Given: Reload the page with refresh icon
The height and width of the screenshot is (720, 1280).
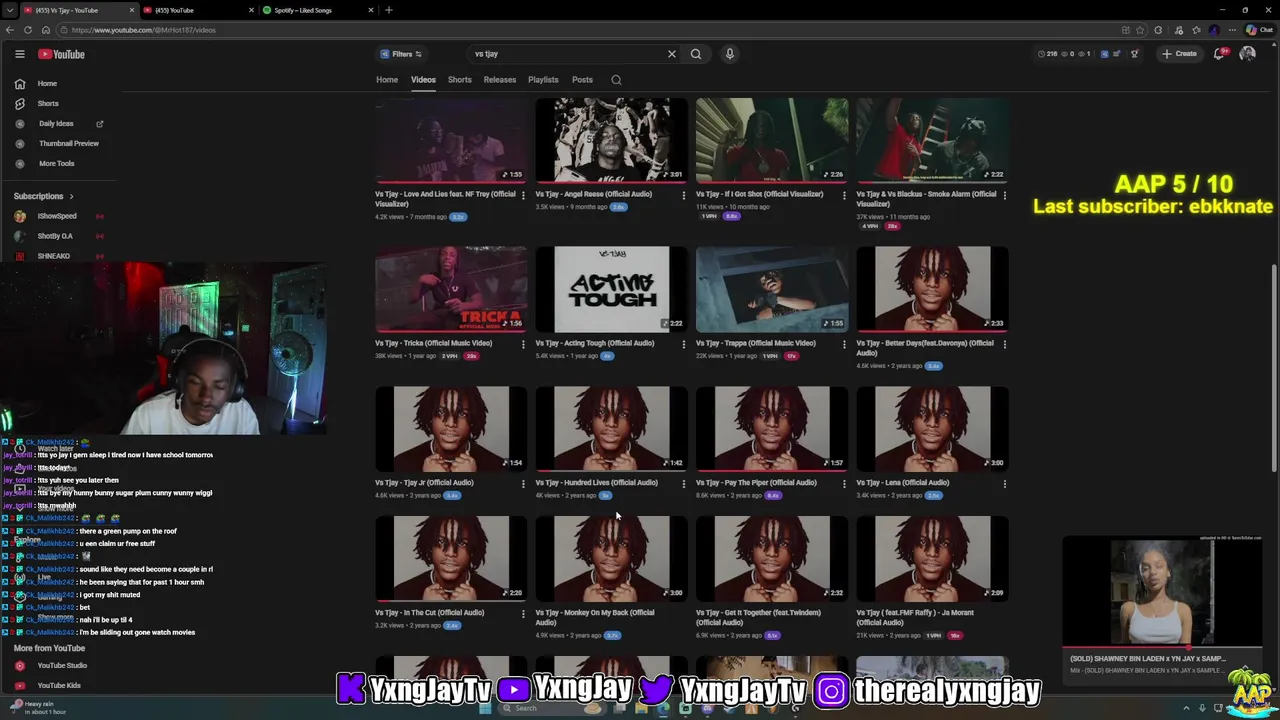Looking at the screenshot, I should (x=28, y=30).
